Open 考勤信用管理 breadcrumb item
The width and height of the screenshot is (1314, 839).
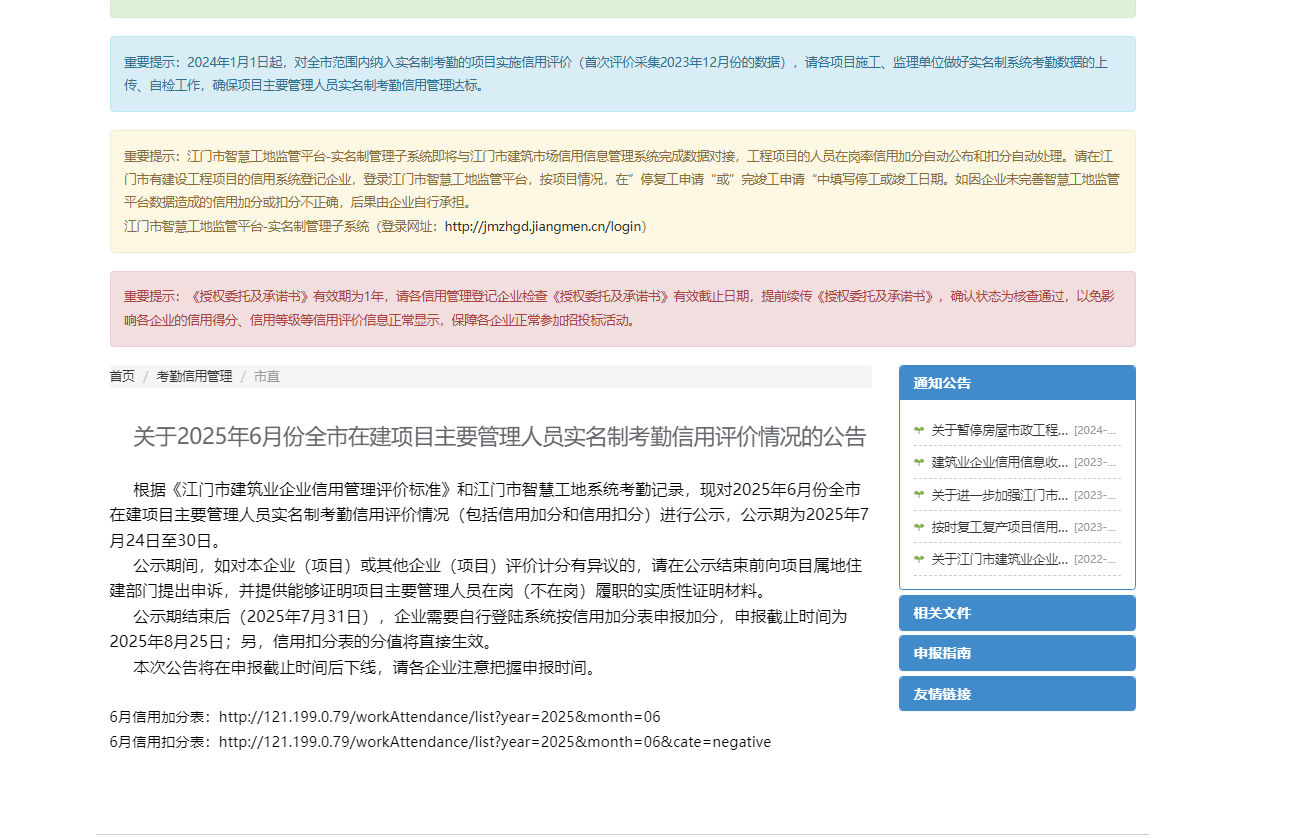(194, 376)
